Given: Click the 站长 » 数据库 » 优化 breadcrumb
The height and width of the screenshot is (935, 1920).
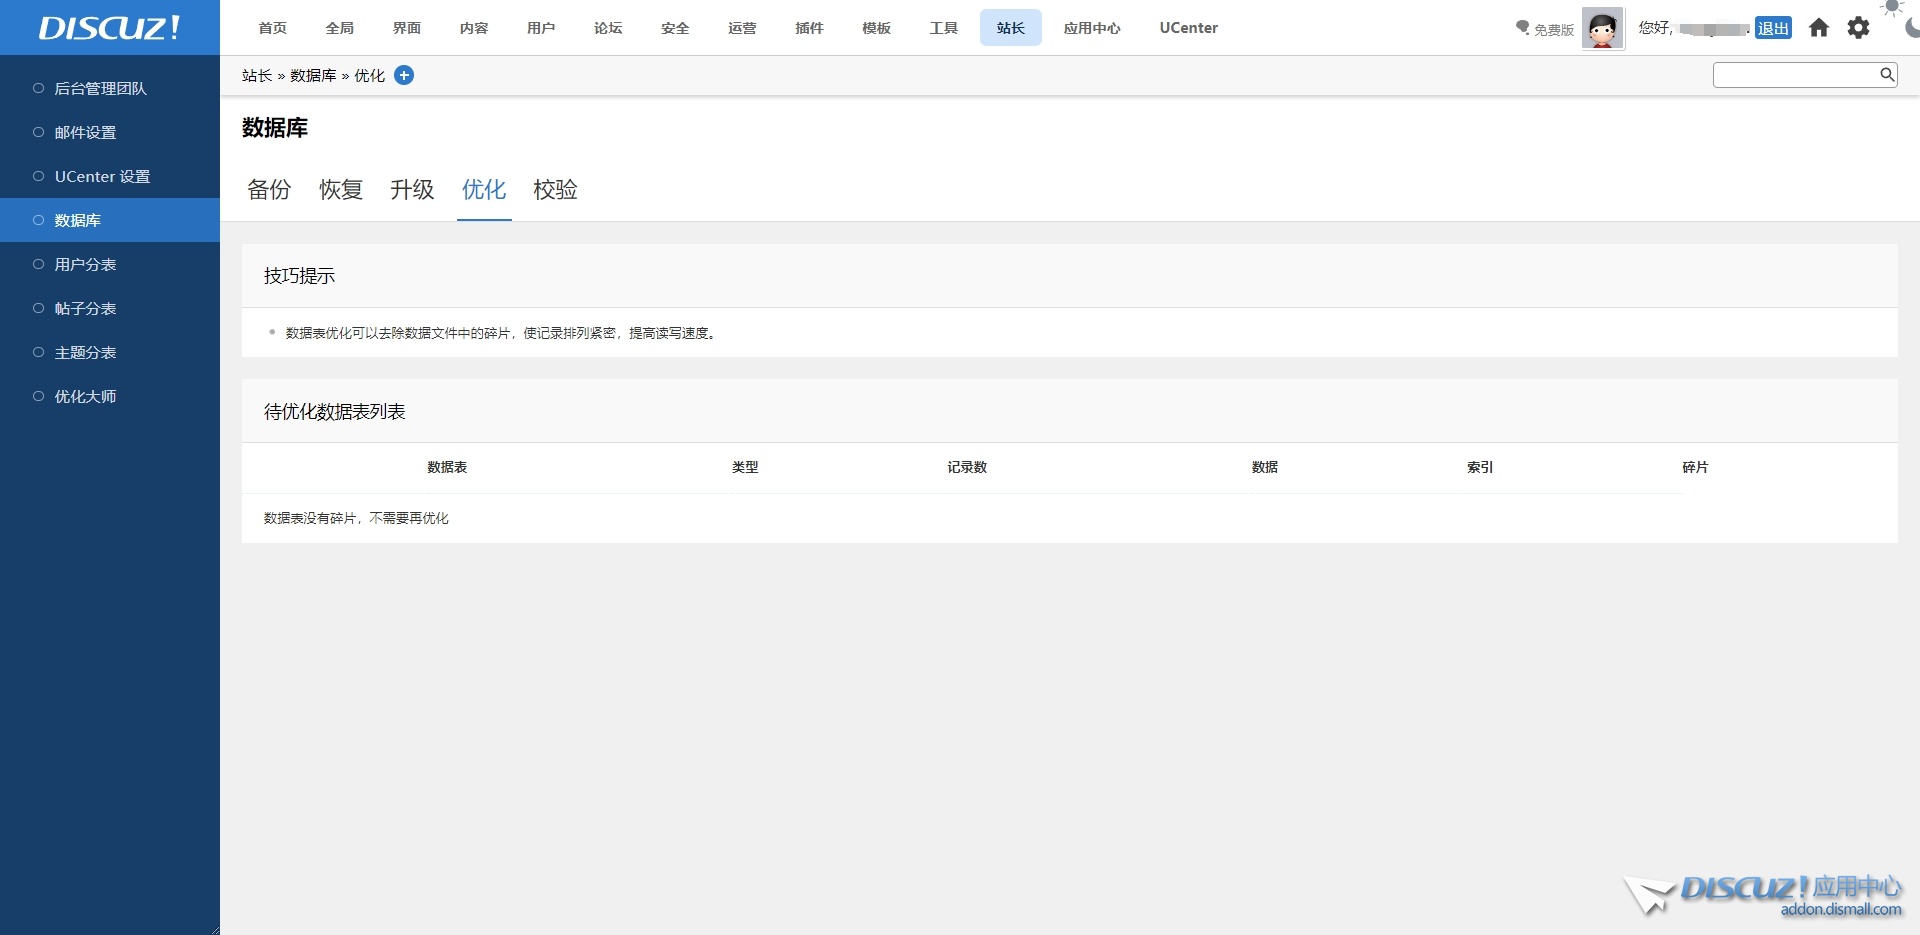Looking at the screenshot, I should 313,75.
